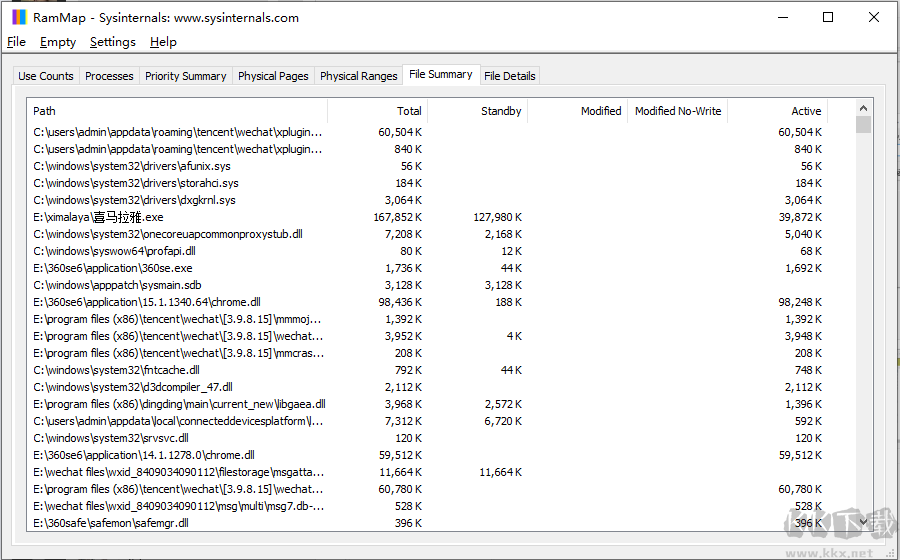This screenshot has width=900, height=560.
Task: Select the File Summary tab
Action: (441, 74)
